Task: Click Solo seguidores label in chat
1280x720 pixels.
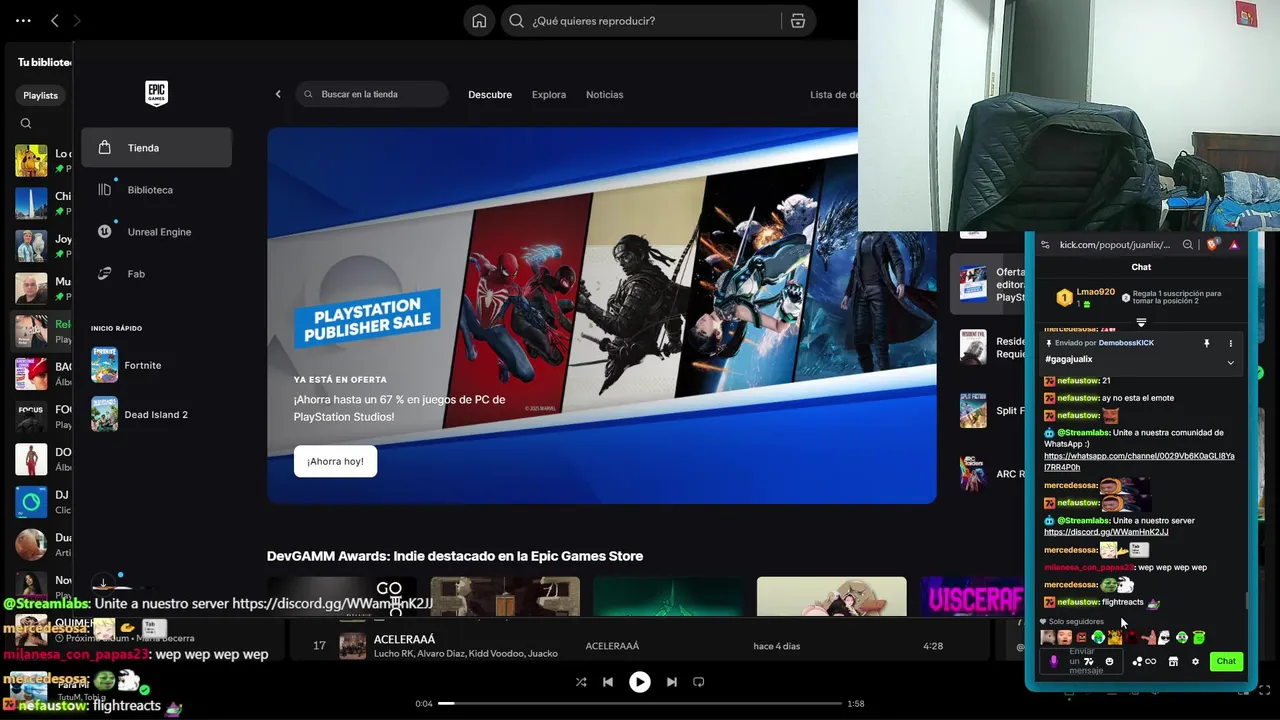Action: click(x=1076, y=622)
